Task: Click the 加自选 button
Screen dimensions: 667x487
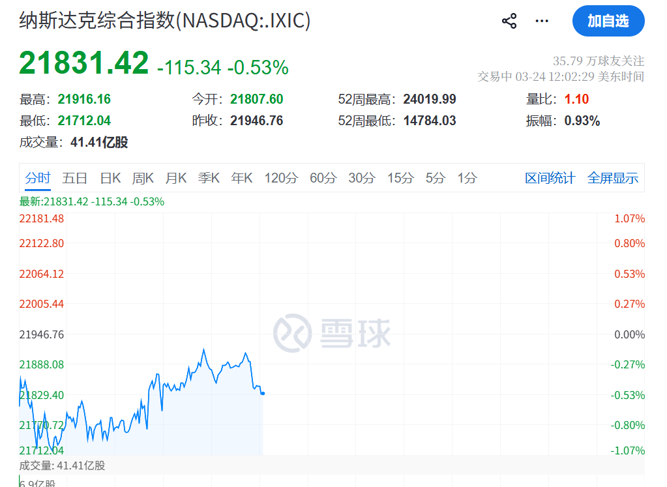Action: 608,21
